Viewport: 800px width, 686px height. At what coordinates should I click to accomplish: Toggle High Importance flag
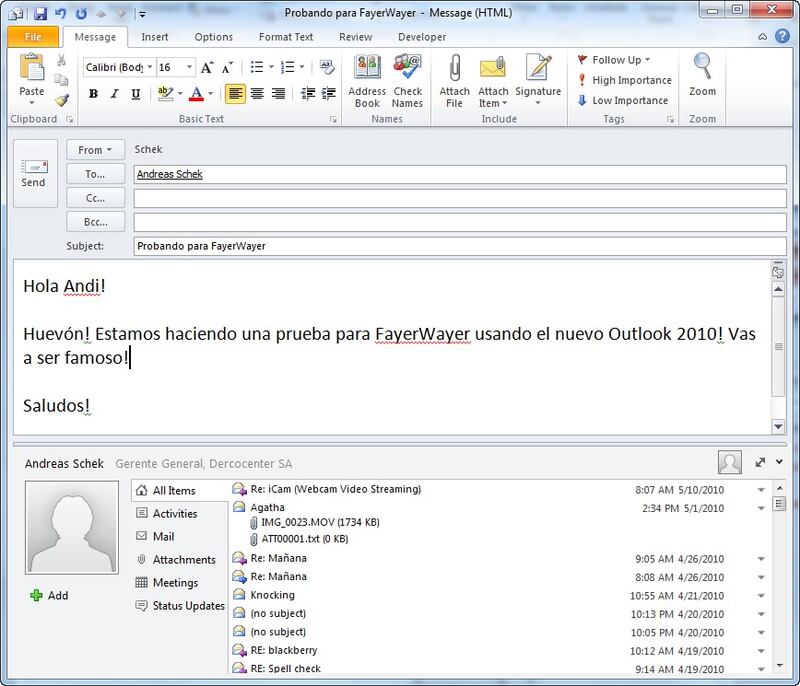click(x=625, y=80)
